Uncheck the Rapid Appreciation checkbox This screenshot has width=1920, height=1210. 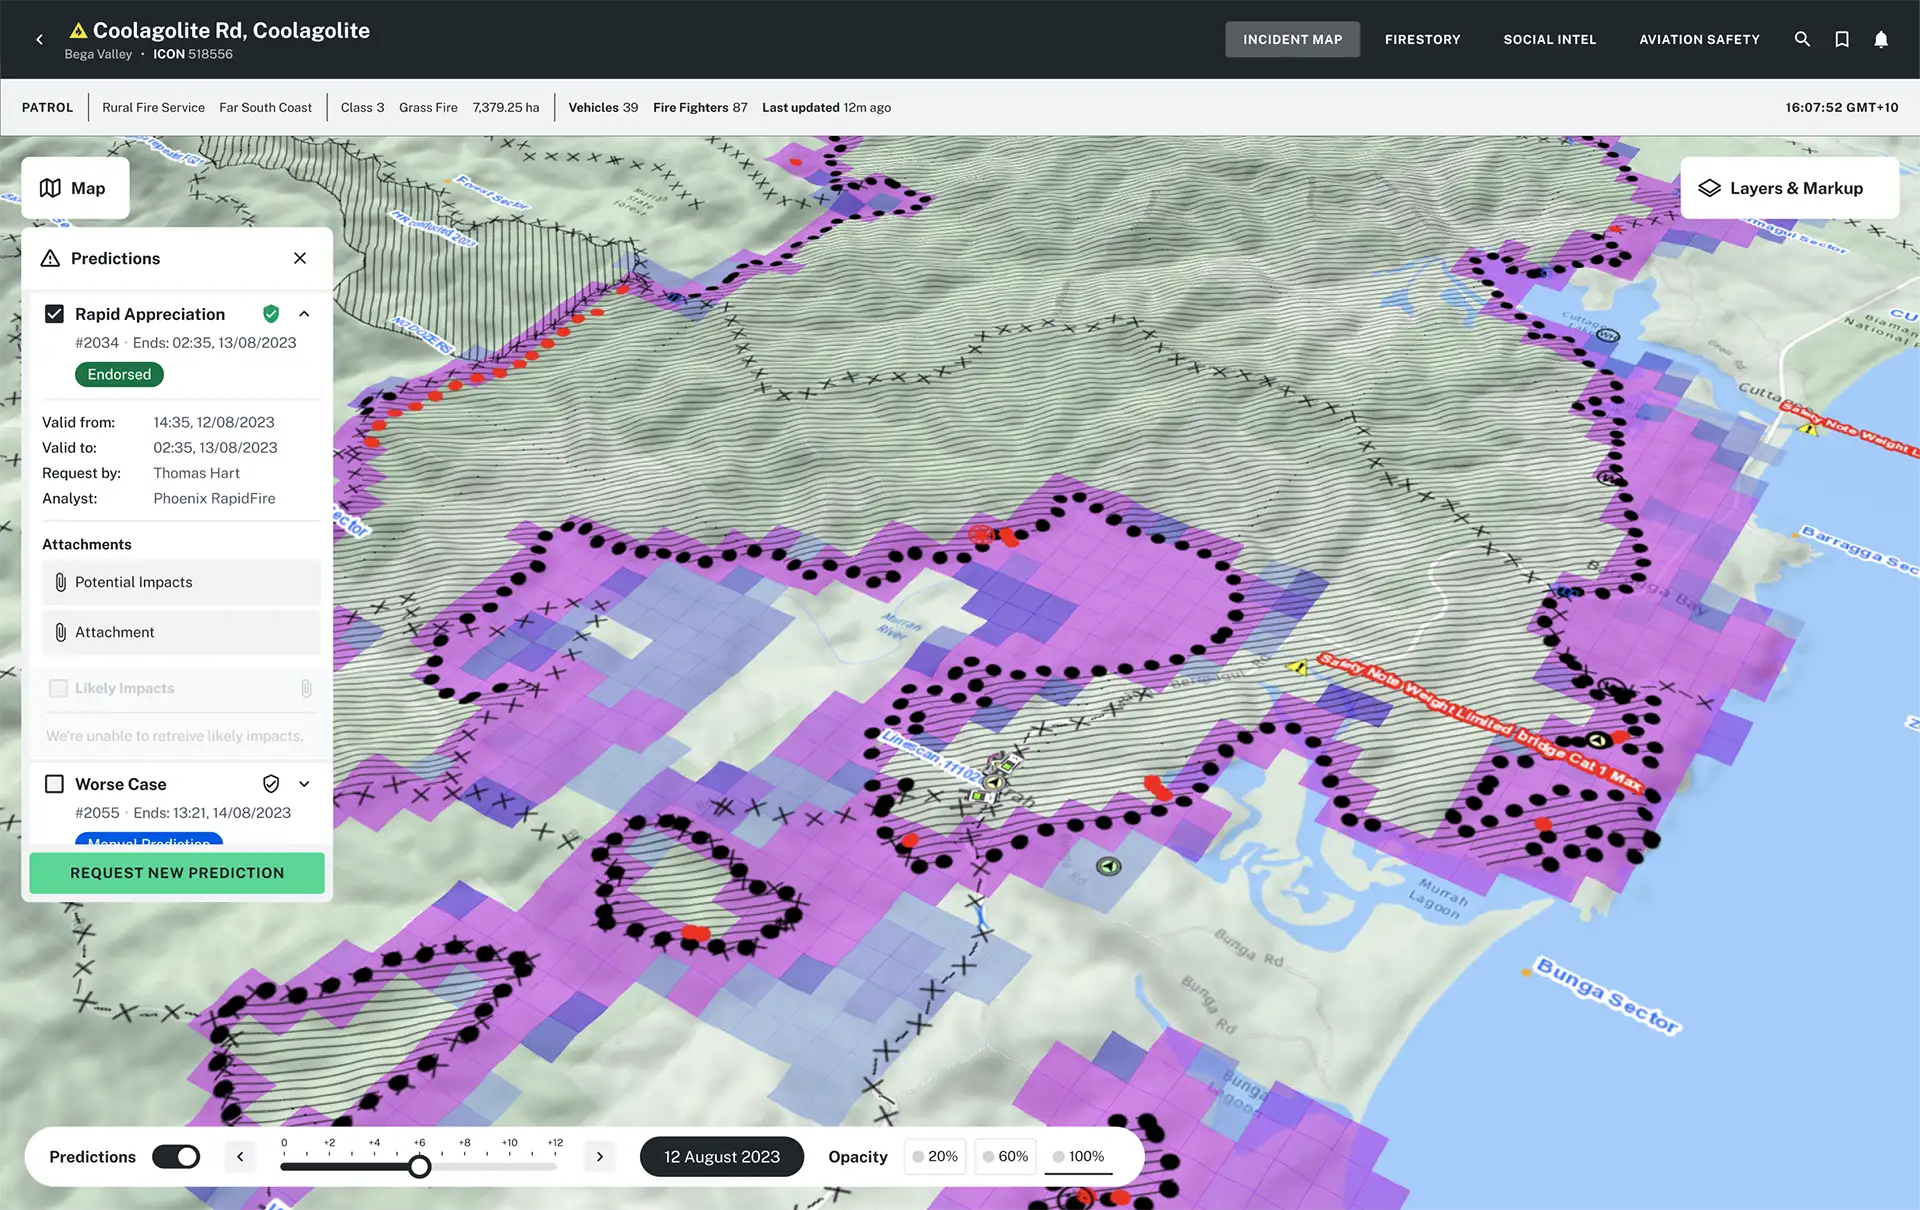[x=54, y=314]
